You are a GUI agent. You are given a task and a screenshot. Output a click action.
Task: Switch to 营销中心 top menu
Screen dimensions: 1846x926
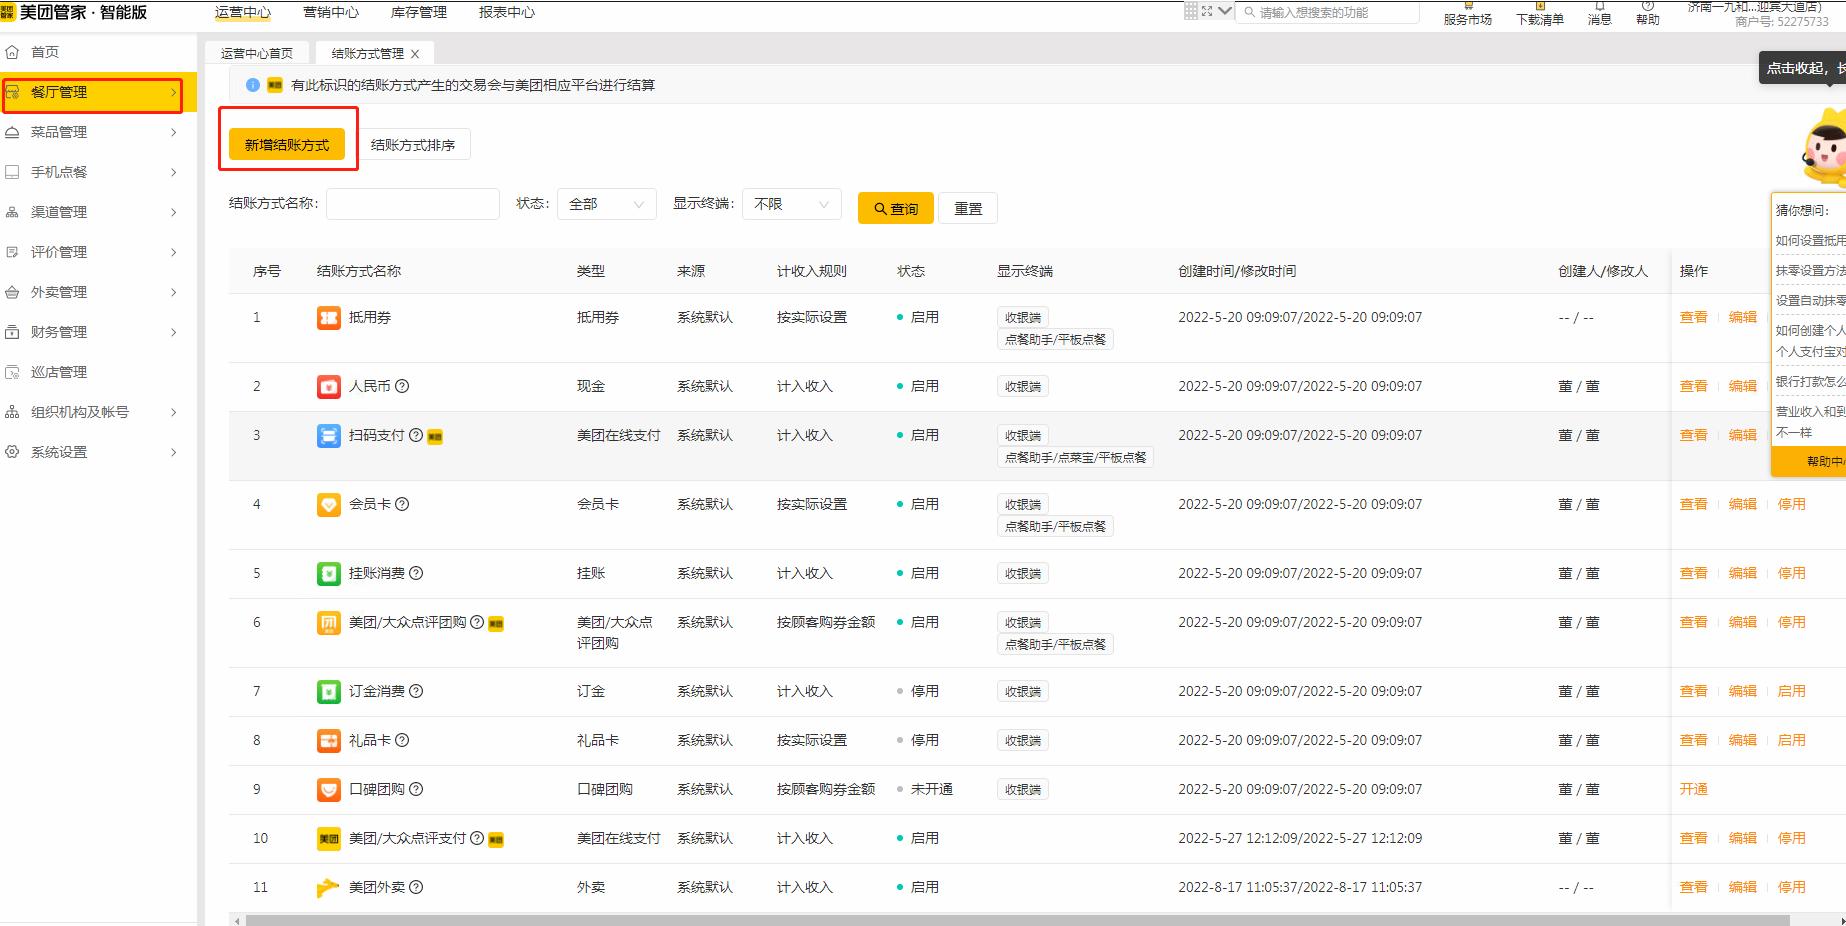click(331, 12)
